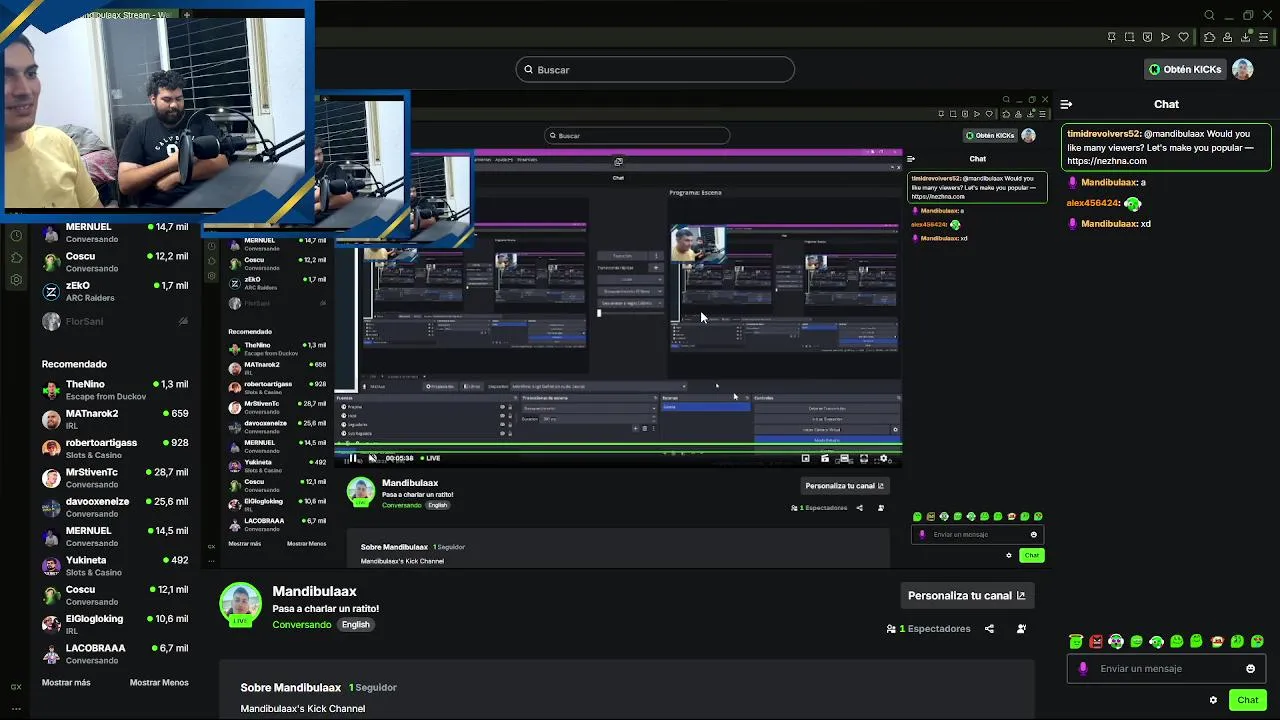The height and width of the screenshot is (720, 1280).
Task: Click Personaliza tu canal in nested stream
Action: (844, 486)
